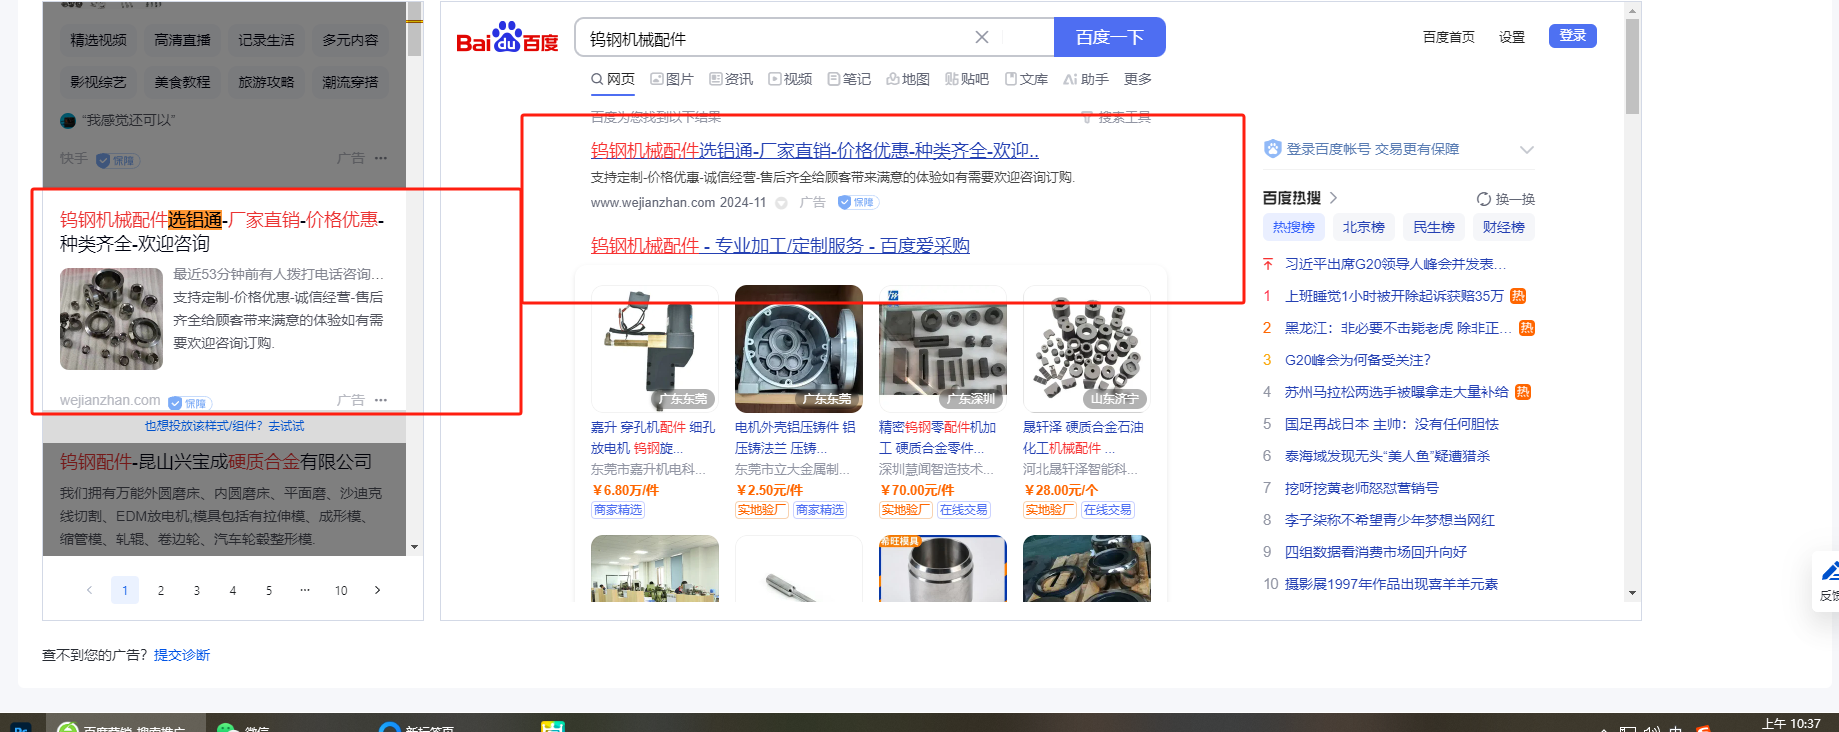Select the 旅游攻略 tag in mobile preview
This screenshot has width=1839, height=732.
tap(266, 82)
